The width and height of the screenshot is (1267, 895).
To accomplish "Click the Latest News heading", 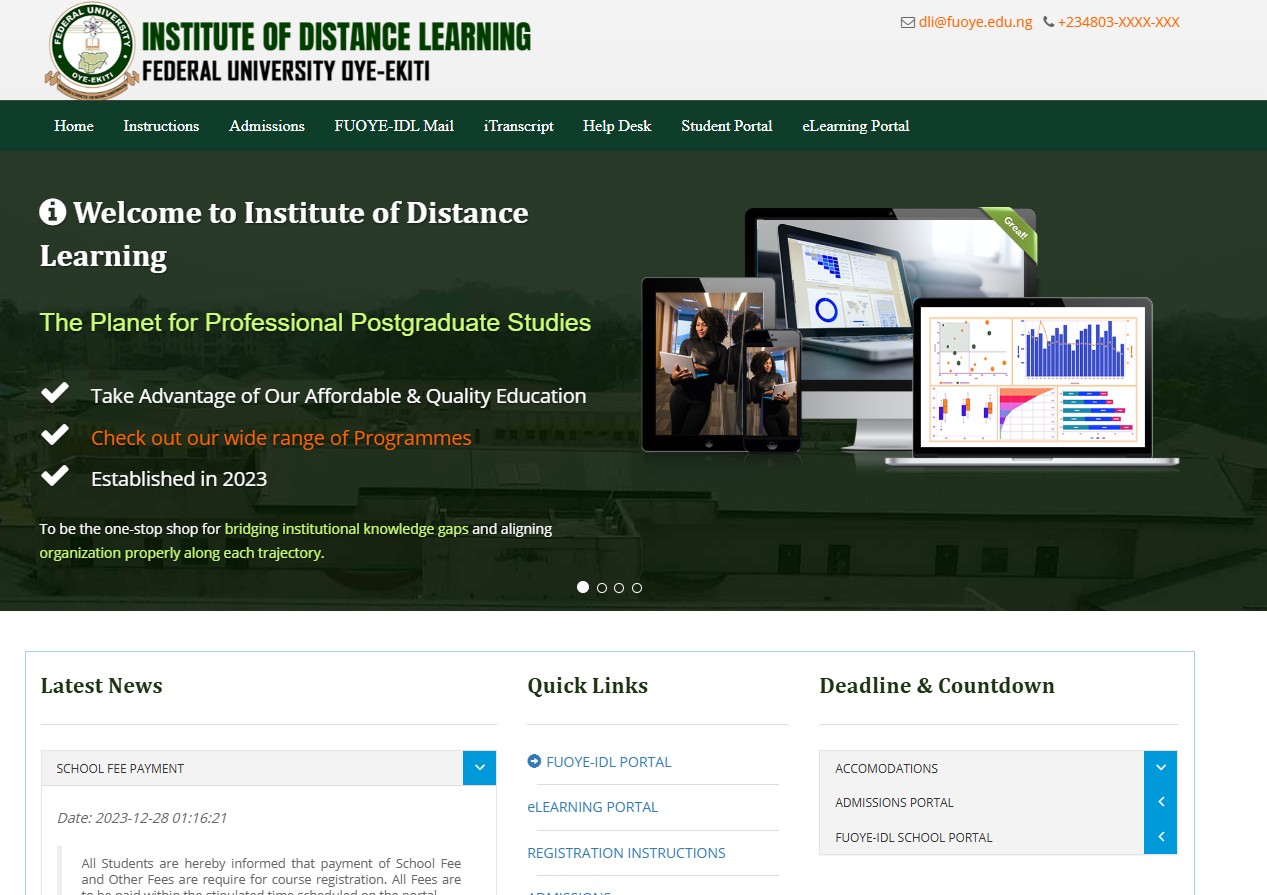I will [x=102, y=686].
